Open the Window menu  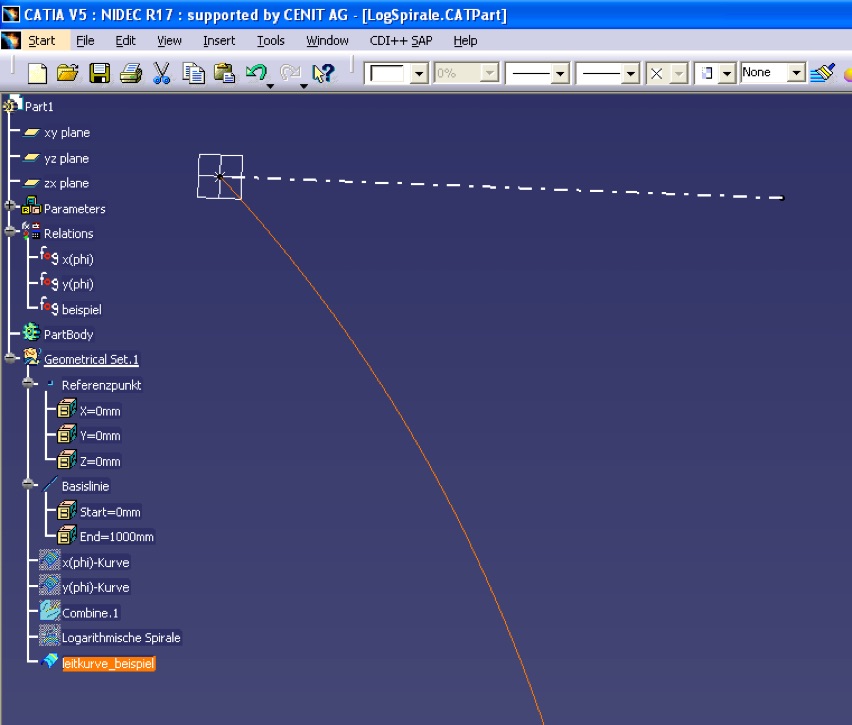coord(327,40)
